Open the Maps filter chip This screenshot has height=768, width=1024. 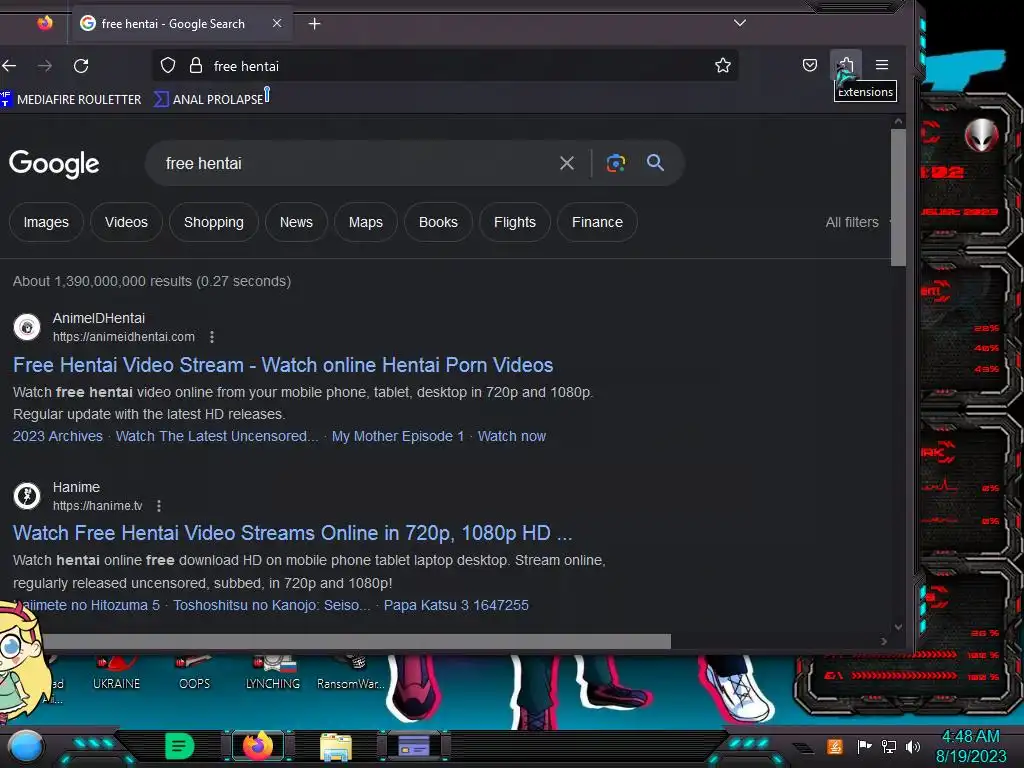[x=366, y=222]
